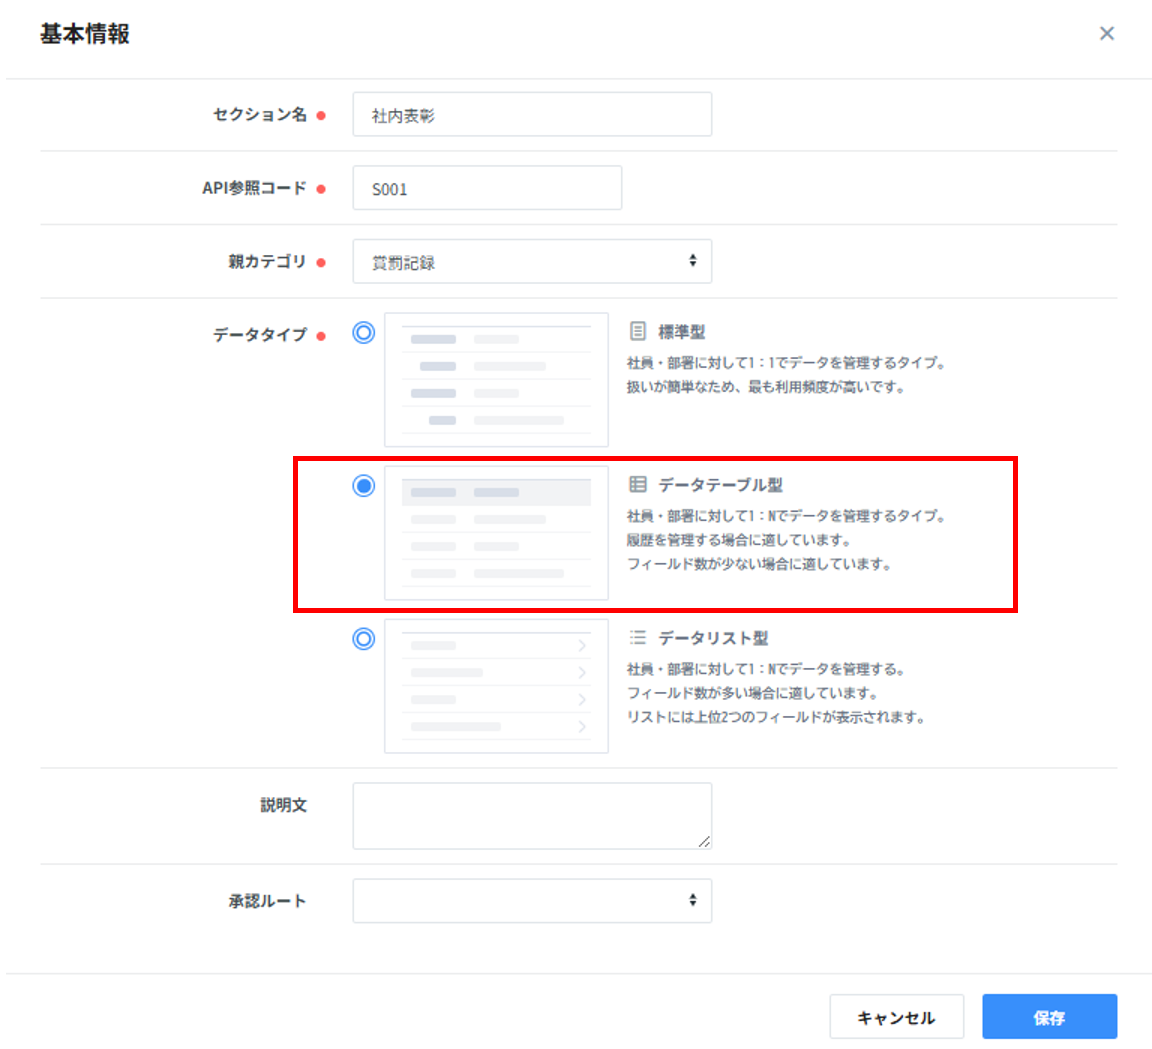Open the 親カテゴリ dropdown

(532, 262)
